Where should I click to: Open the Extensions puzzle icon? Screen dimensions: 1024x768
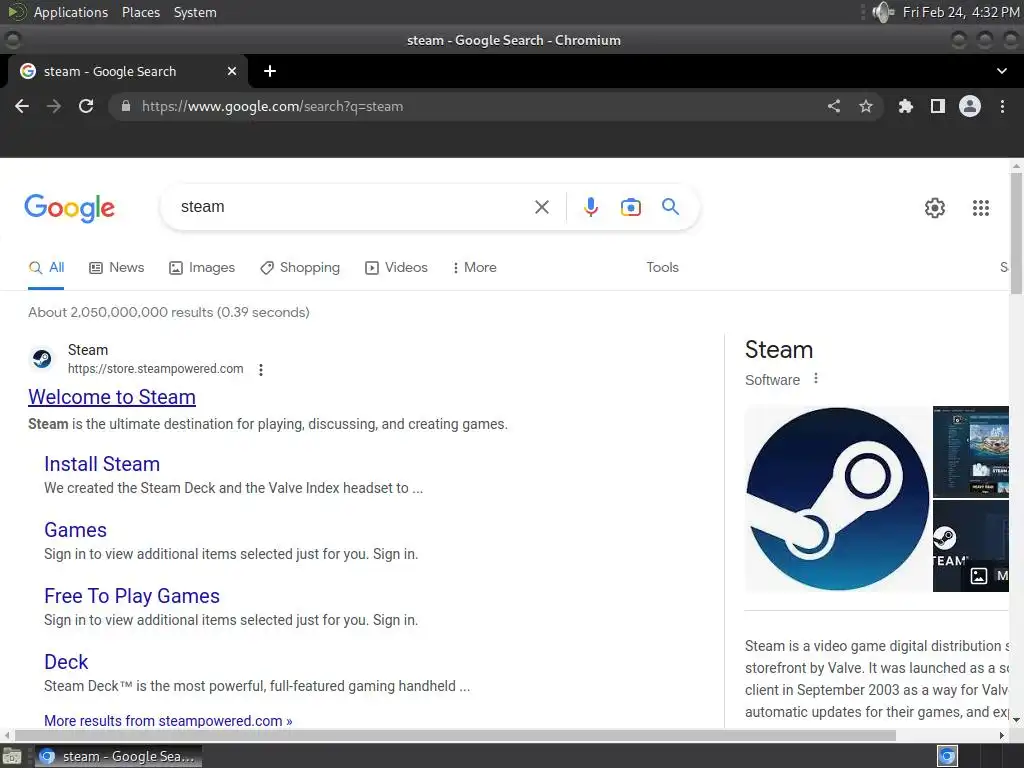(x=906, y=106)
